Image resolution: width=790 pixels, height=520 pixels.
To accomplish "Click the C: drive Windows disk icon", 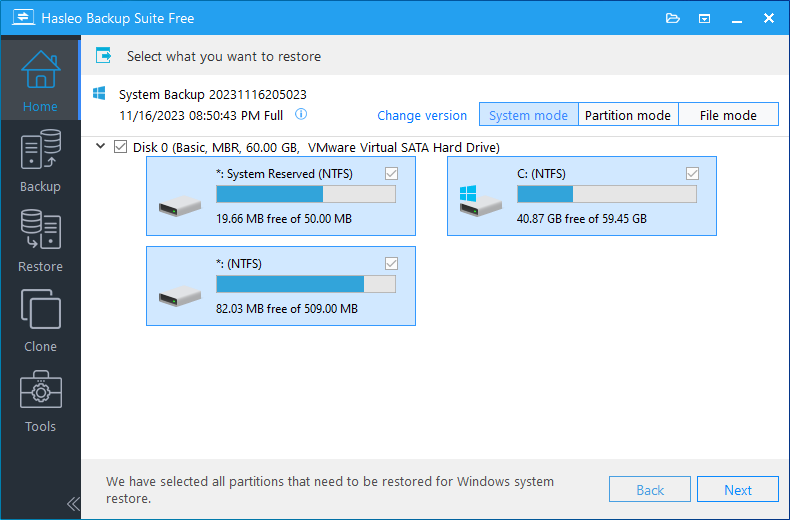I will coord(480,201).
